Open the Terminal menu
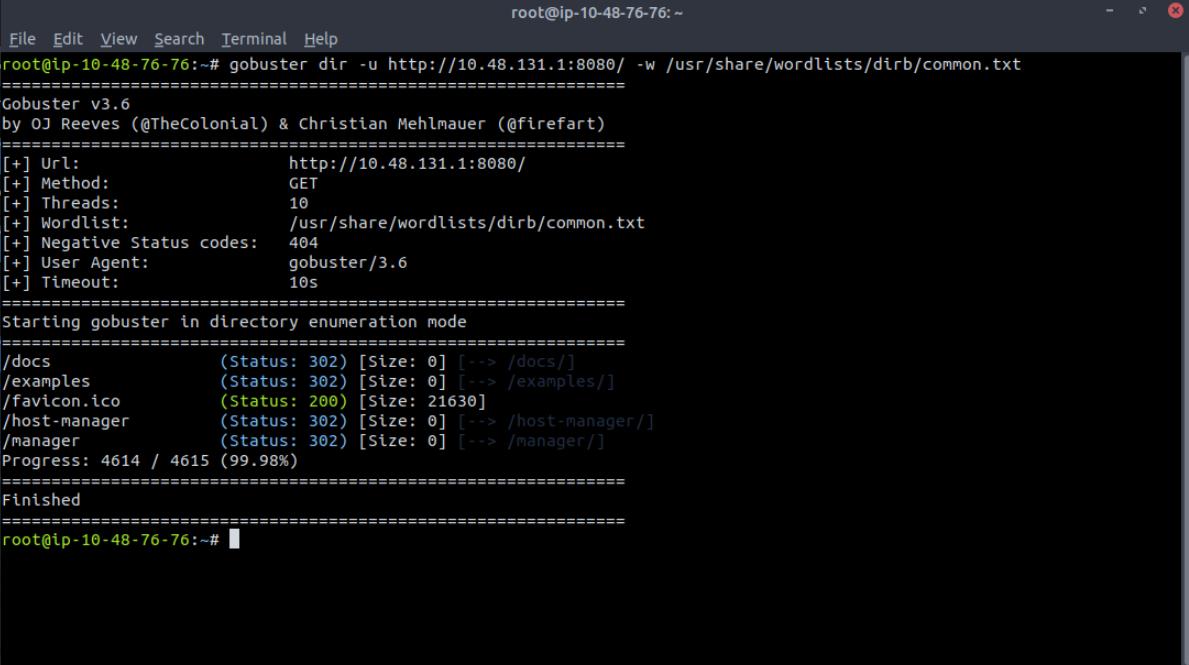1189x665 pixels. click(254, 39)
